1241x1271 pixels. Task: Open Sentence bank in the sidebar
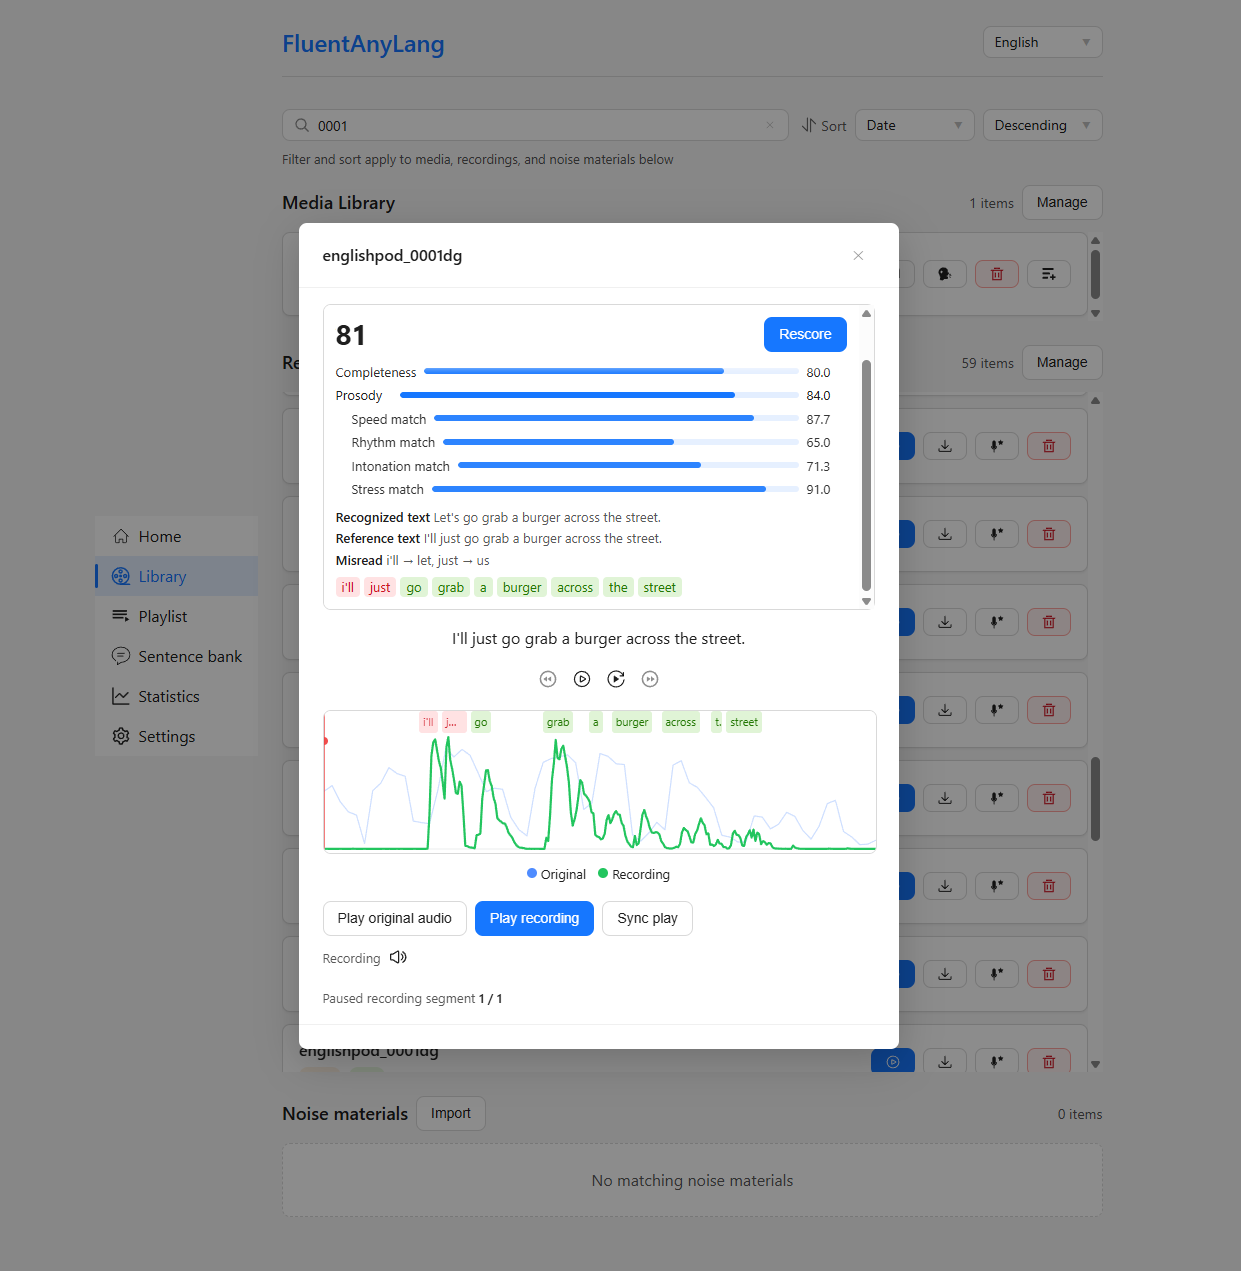[x=176, y=656]
